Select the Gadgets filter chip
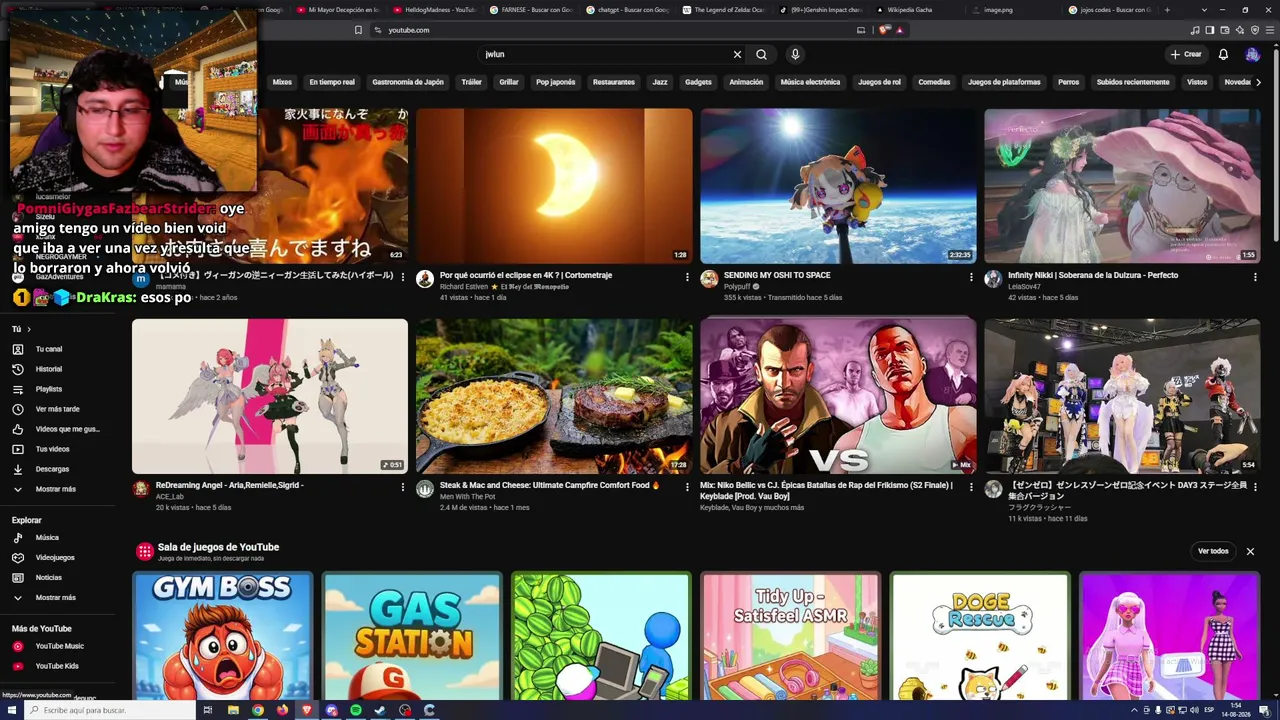This screenshot has width=1280, height=720. tap(698, 82)
